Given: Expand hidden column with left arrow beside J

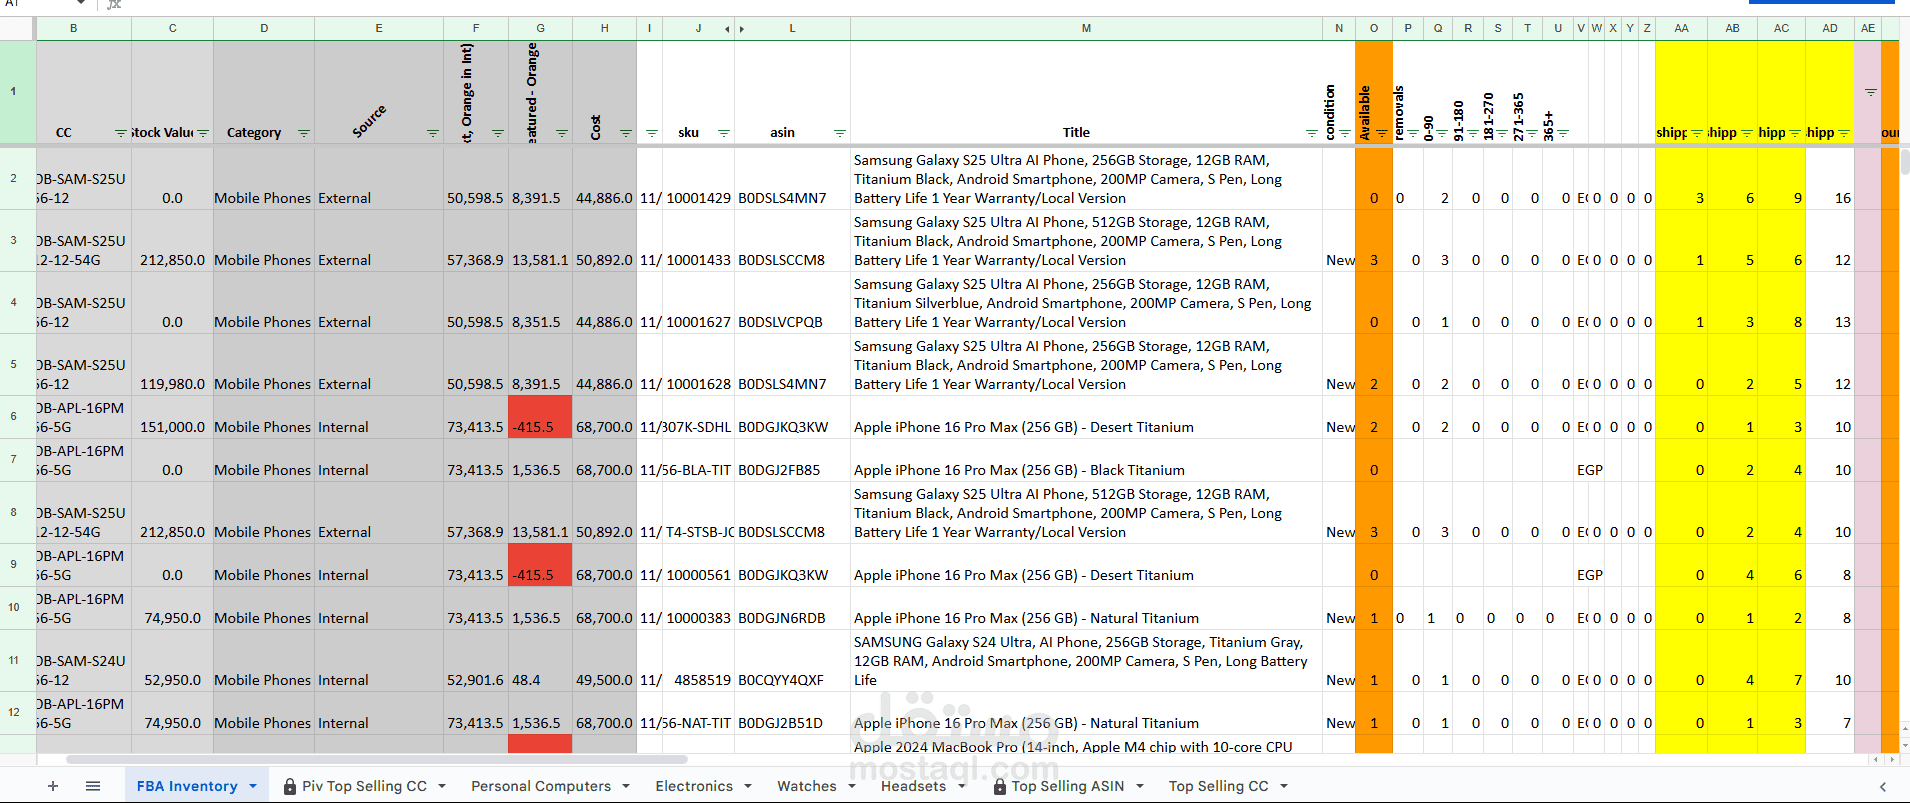Looking at the screenshot, I should click(x=727, y=29).
